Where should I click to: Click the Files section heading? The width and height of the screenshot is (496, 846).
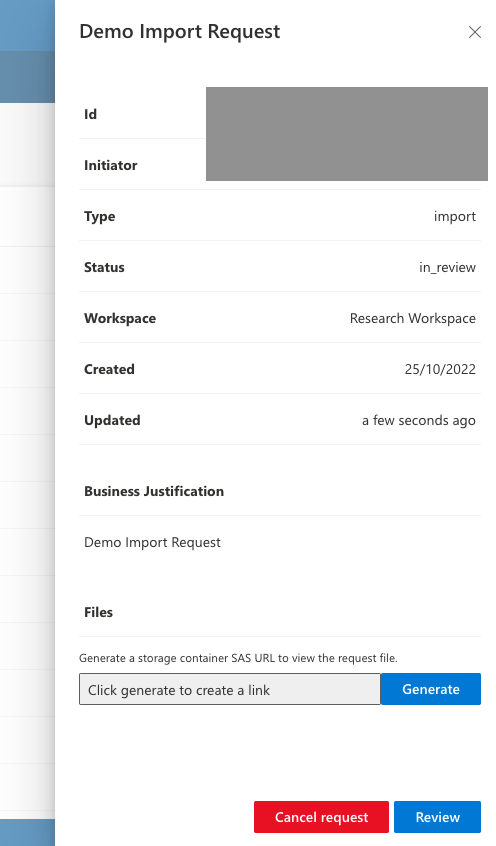98,612
